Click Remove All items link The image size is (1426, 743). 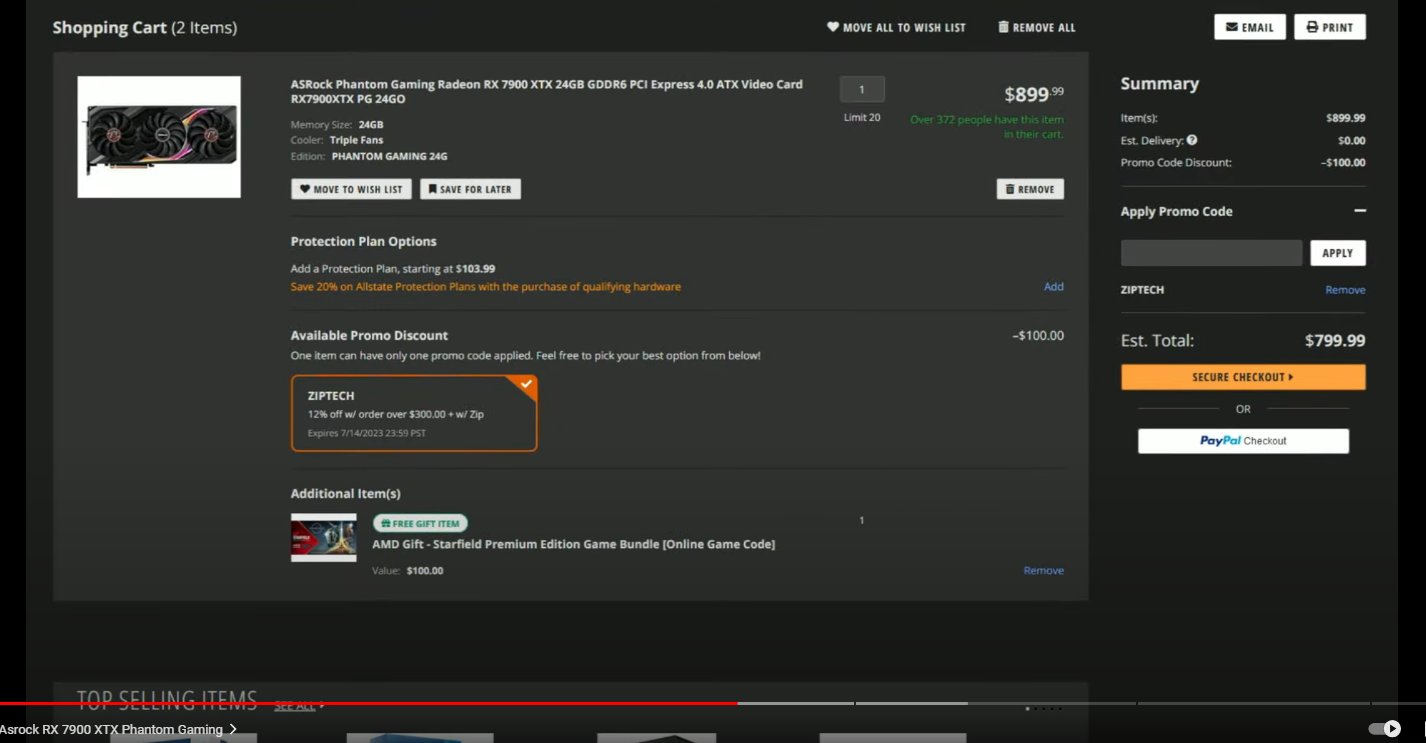point(1037,28)
